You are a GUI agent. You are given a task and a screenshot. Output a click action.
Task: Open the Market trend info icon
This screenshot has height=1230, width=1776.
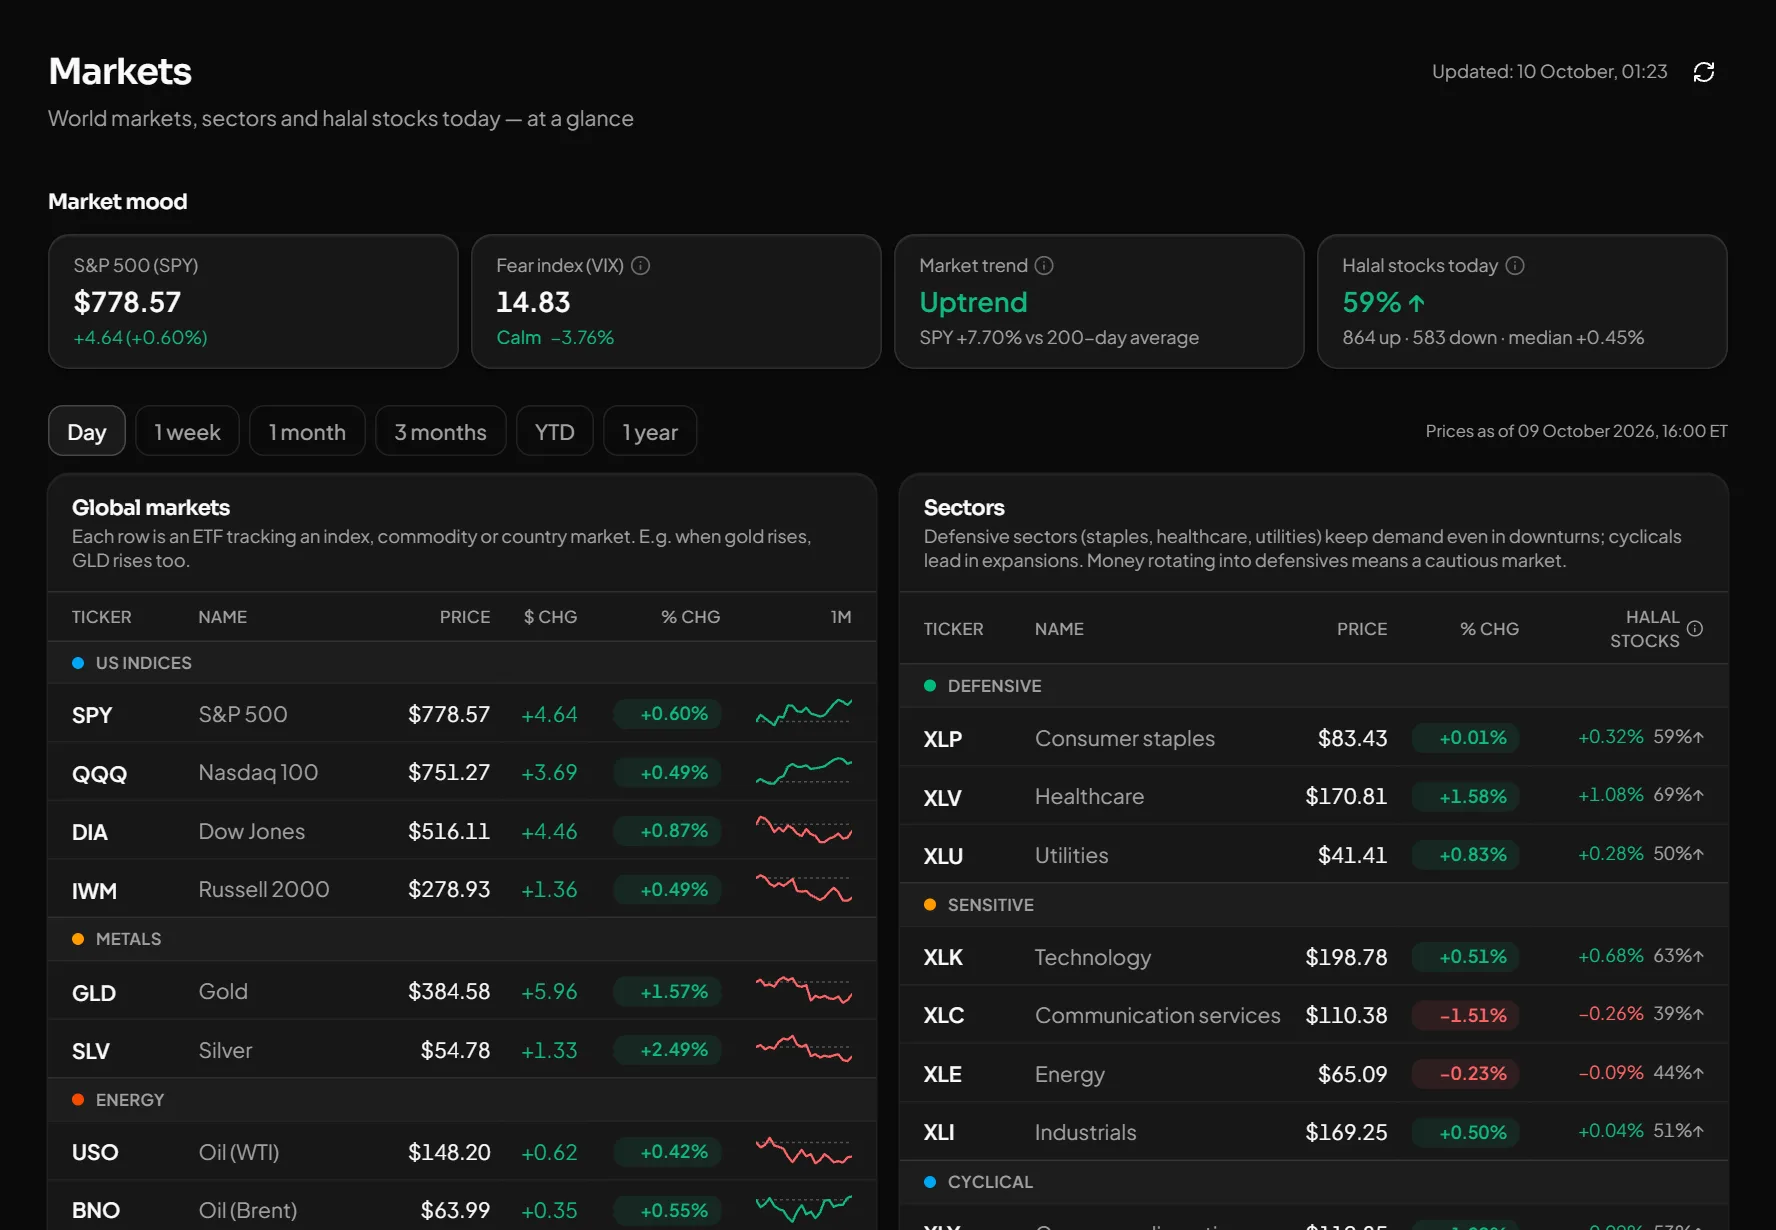pyautogui.click(x=1044, y=266)
